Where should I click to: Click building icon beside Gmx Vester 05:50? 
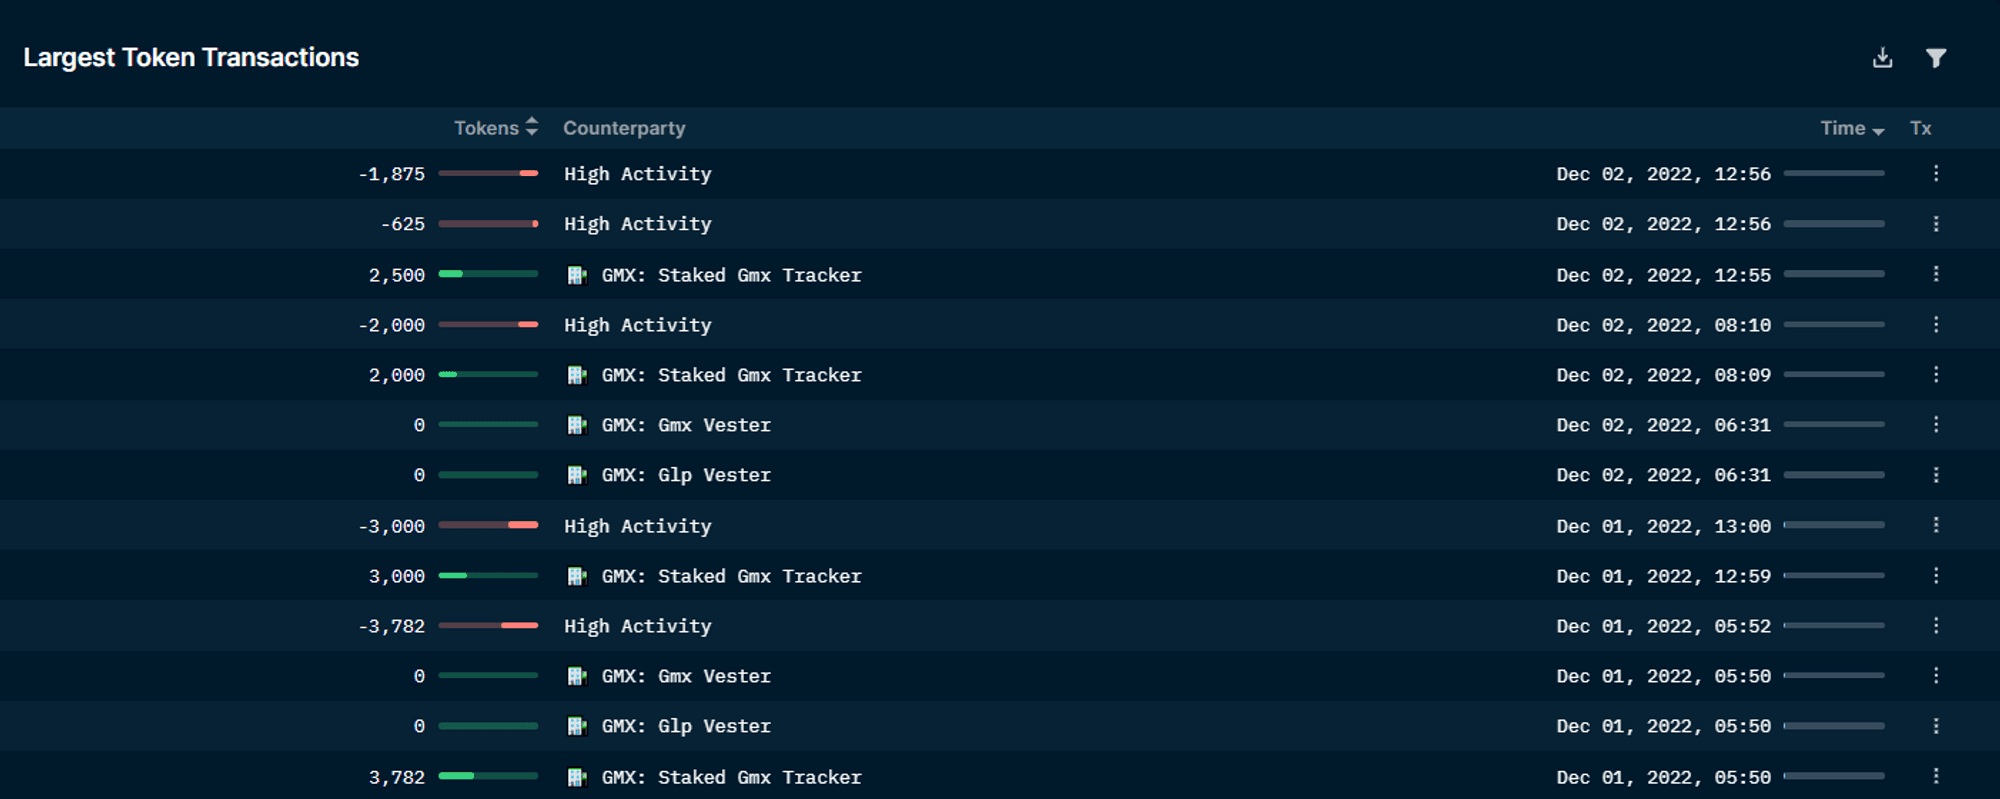click(577, 676)
